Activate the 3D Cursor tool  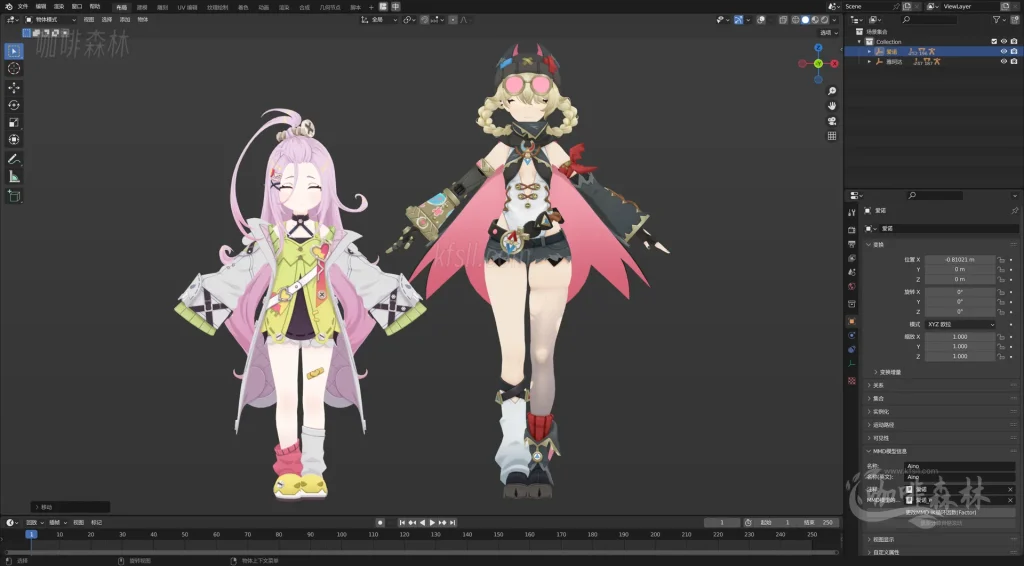tap(14, 69)
